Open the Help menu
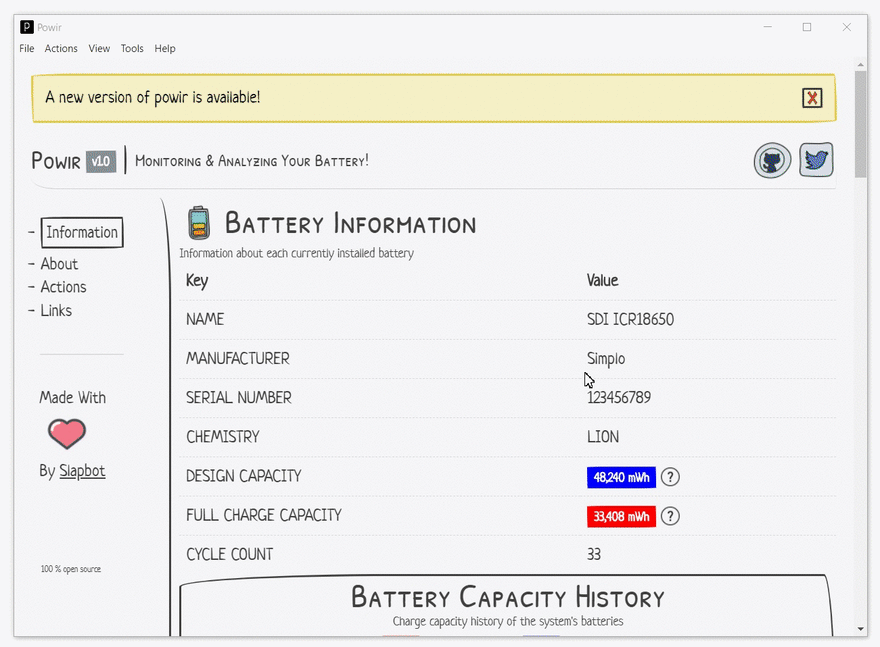 (165, 48)
